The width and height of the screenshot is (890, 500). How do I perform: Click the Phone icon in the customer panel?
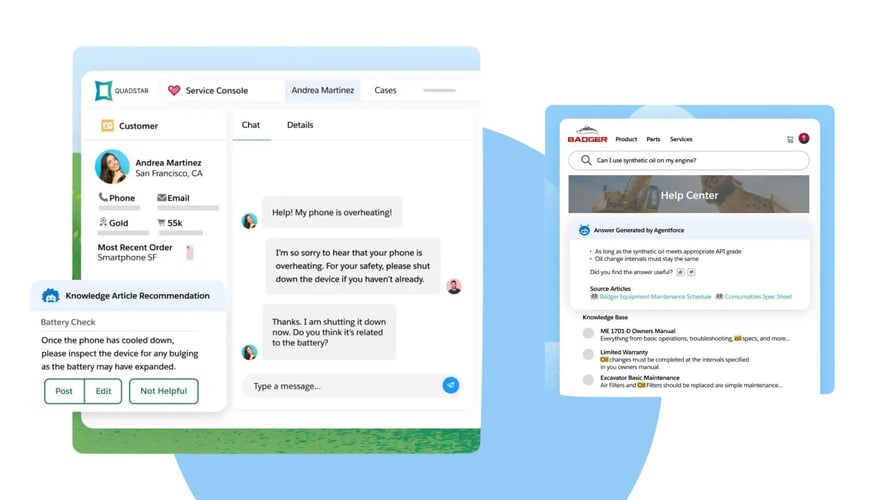[103, 198]
